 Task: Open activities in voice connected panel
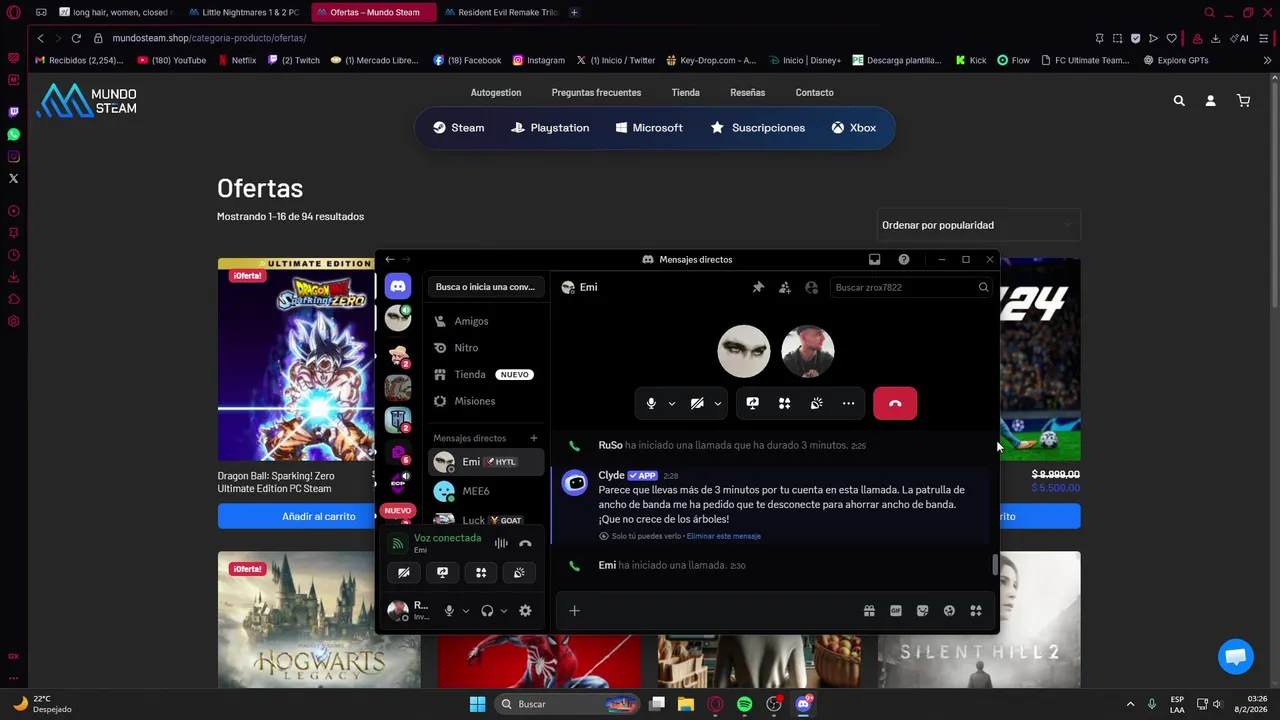(x=481, y=572)
